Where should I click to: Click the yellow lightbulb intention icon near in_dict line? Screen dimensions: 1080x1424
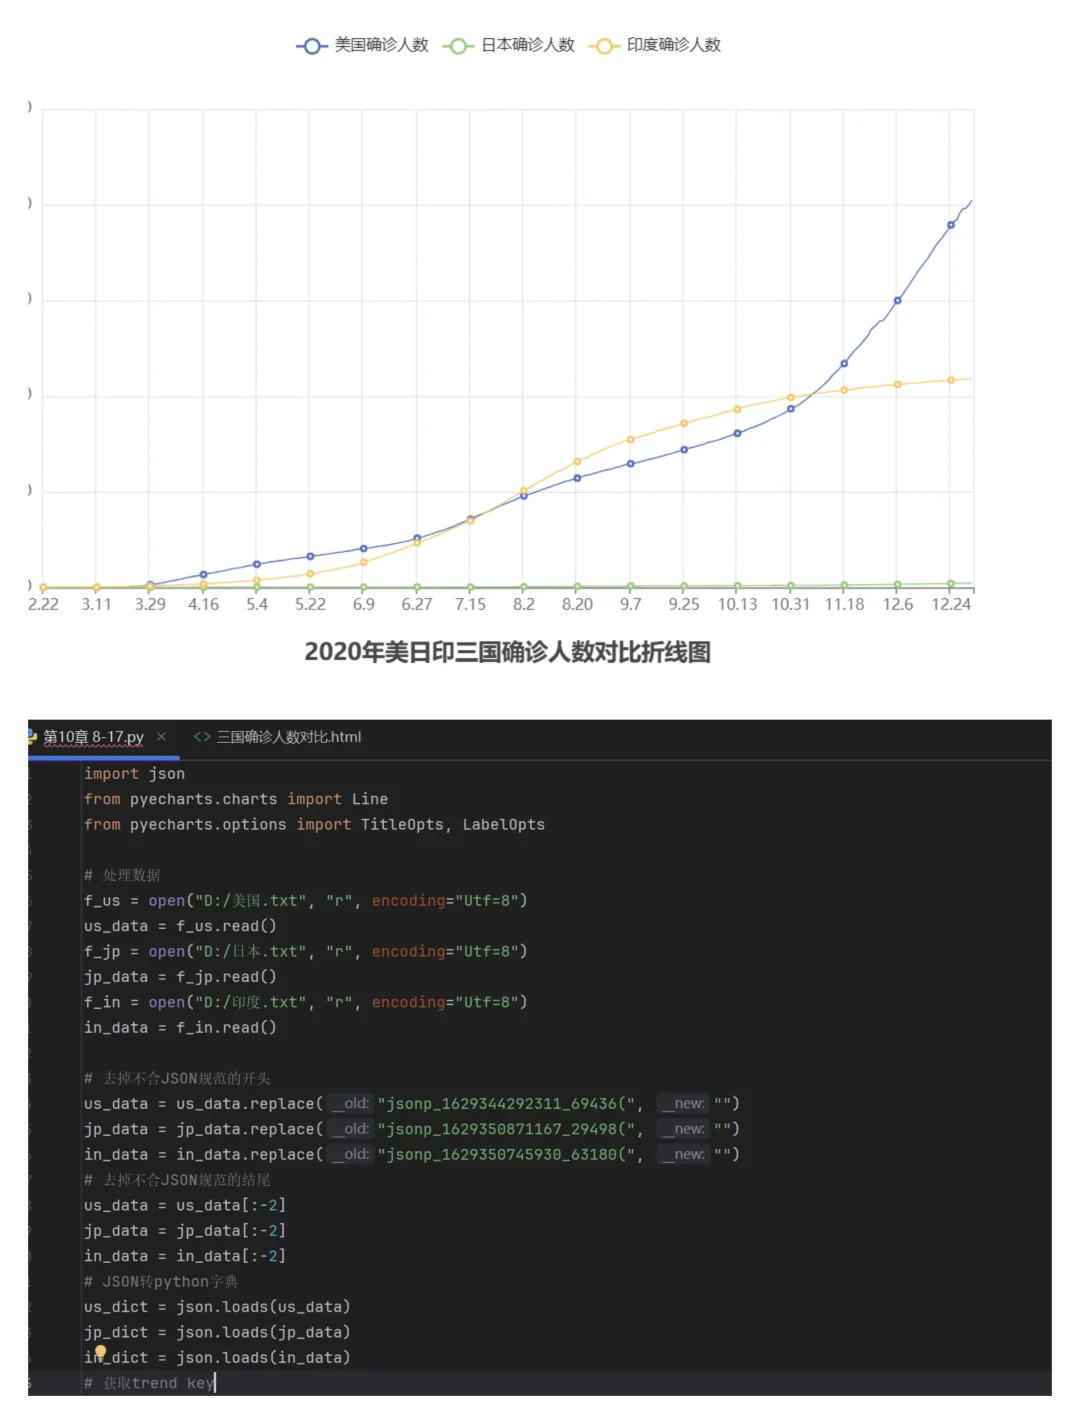click(x=100, y=1351)
